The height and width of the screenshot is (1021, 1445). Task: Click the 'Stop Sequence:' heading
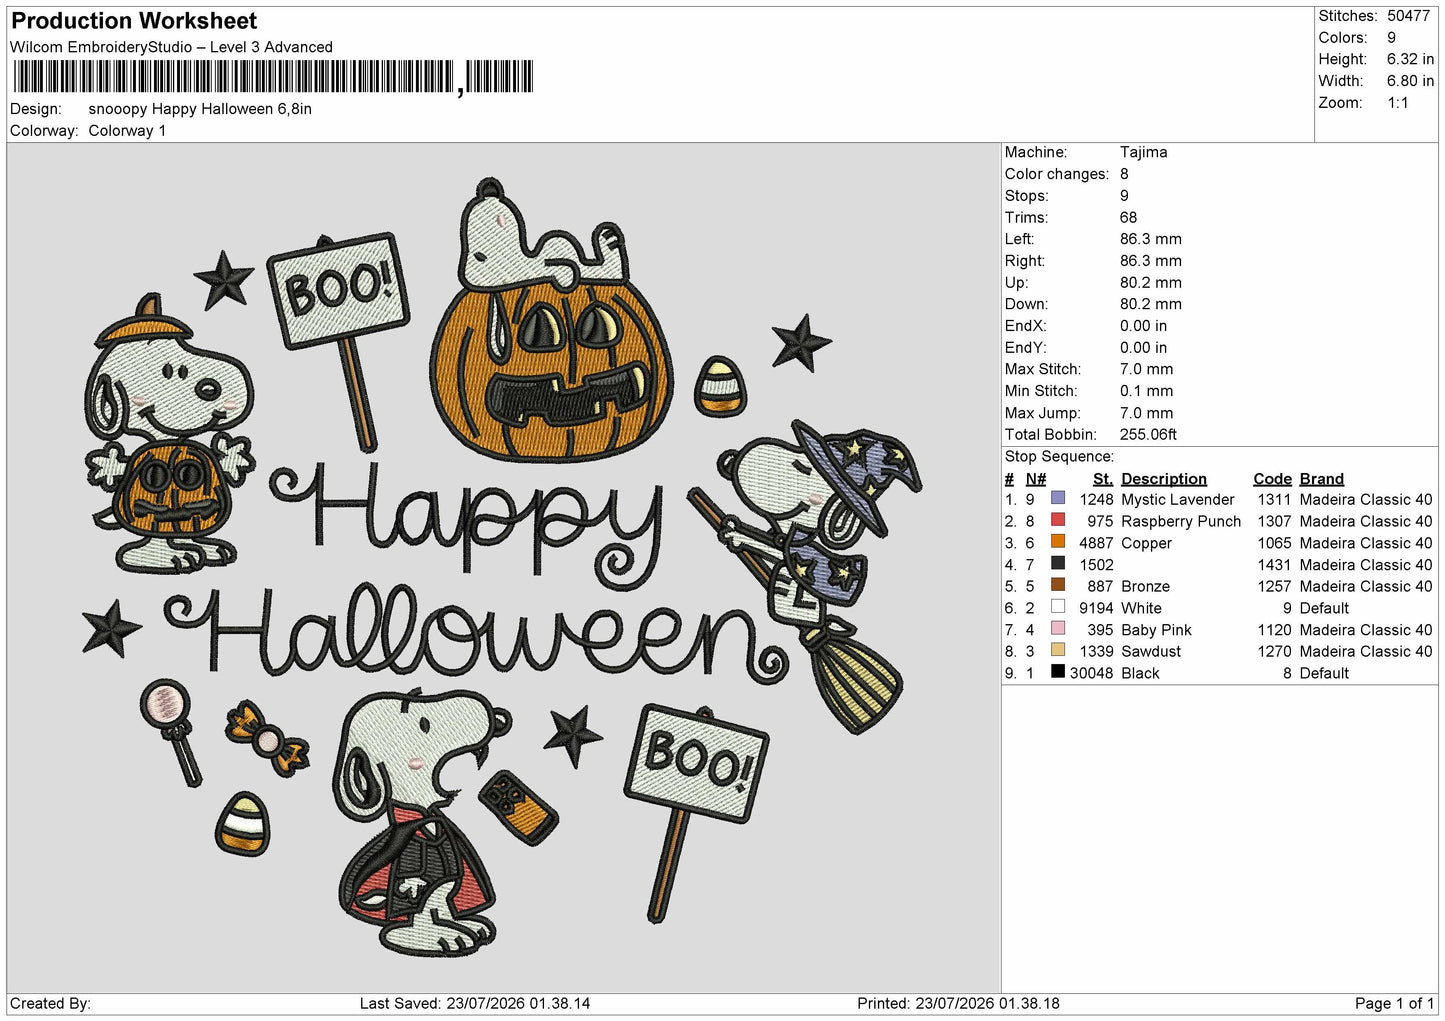pos(1059,456)
